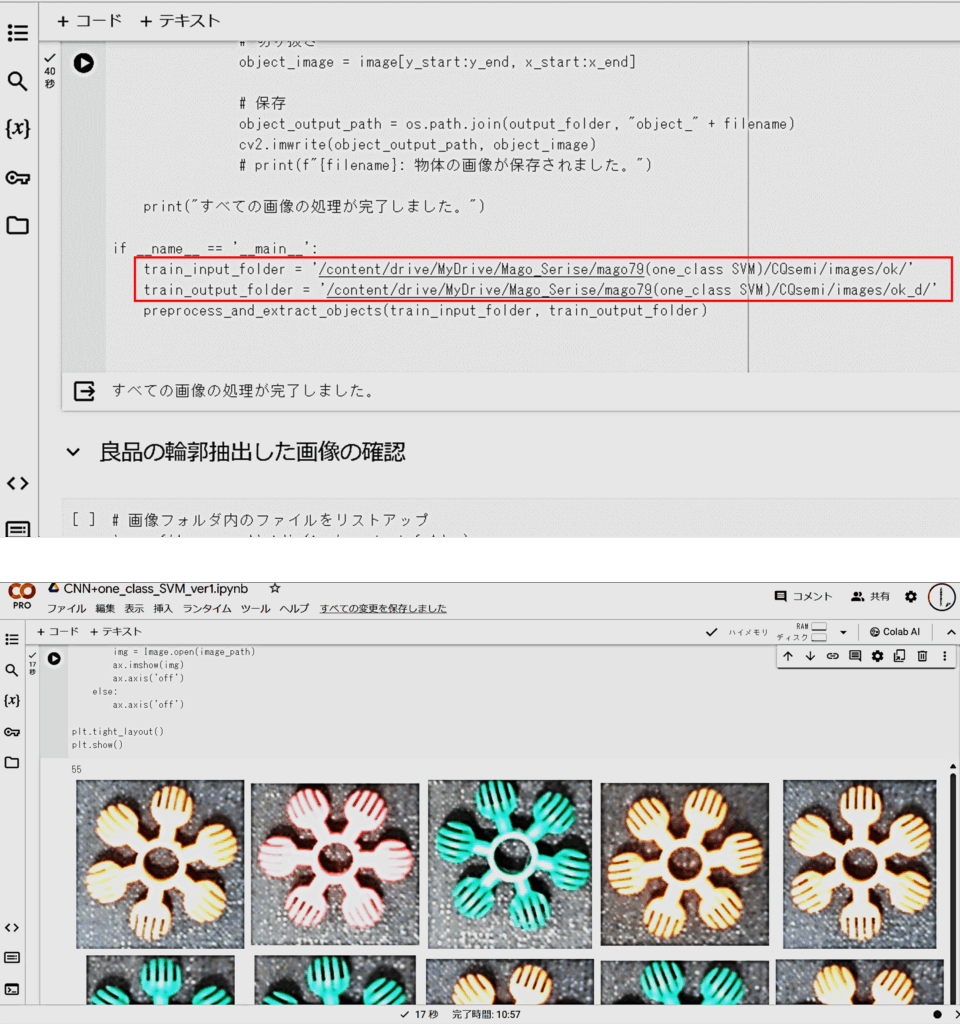
Task: Clear output beside すべての画像の処理が完了しました。
Action: (85, 390)
